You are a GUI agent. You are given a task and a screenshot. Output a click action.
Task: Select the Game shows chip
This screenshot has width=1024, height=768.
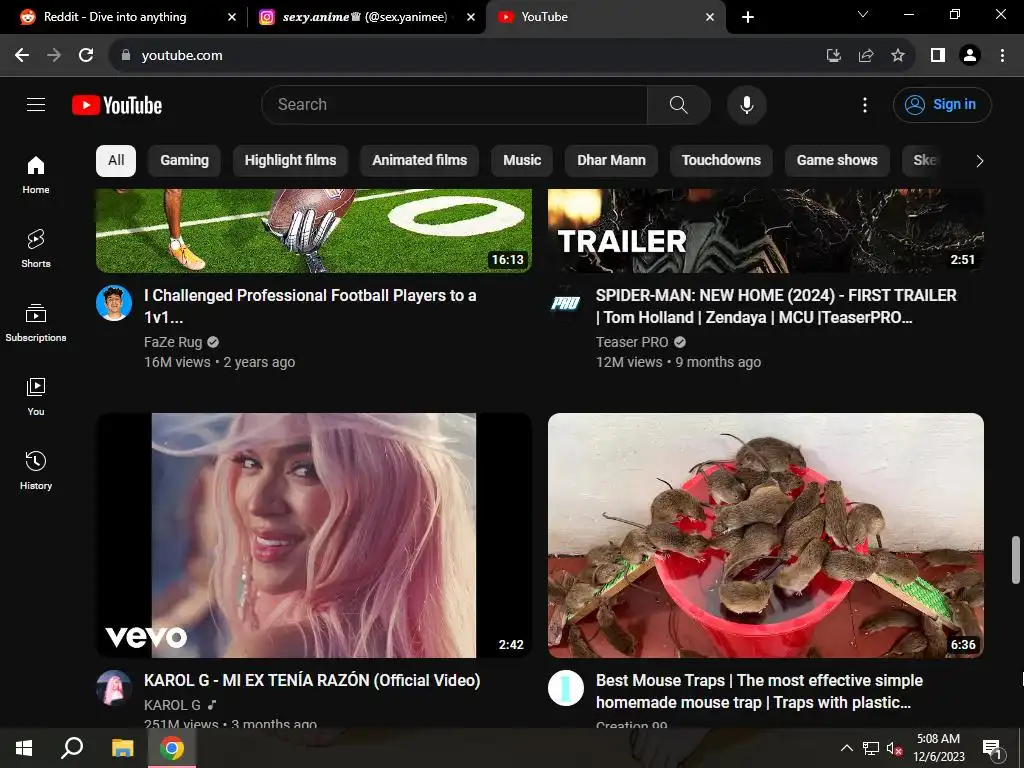837,161
